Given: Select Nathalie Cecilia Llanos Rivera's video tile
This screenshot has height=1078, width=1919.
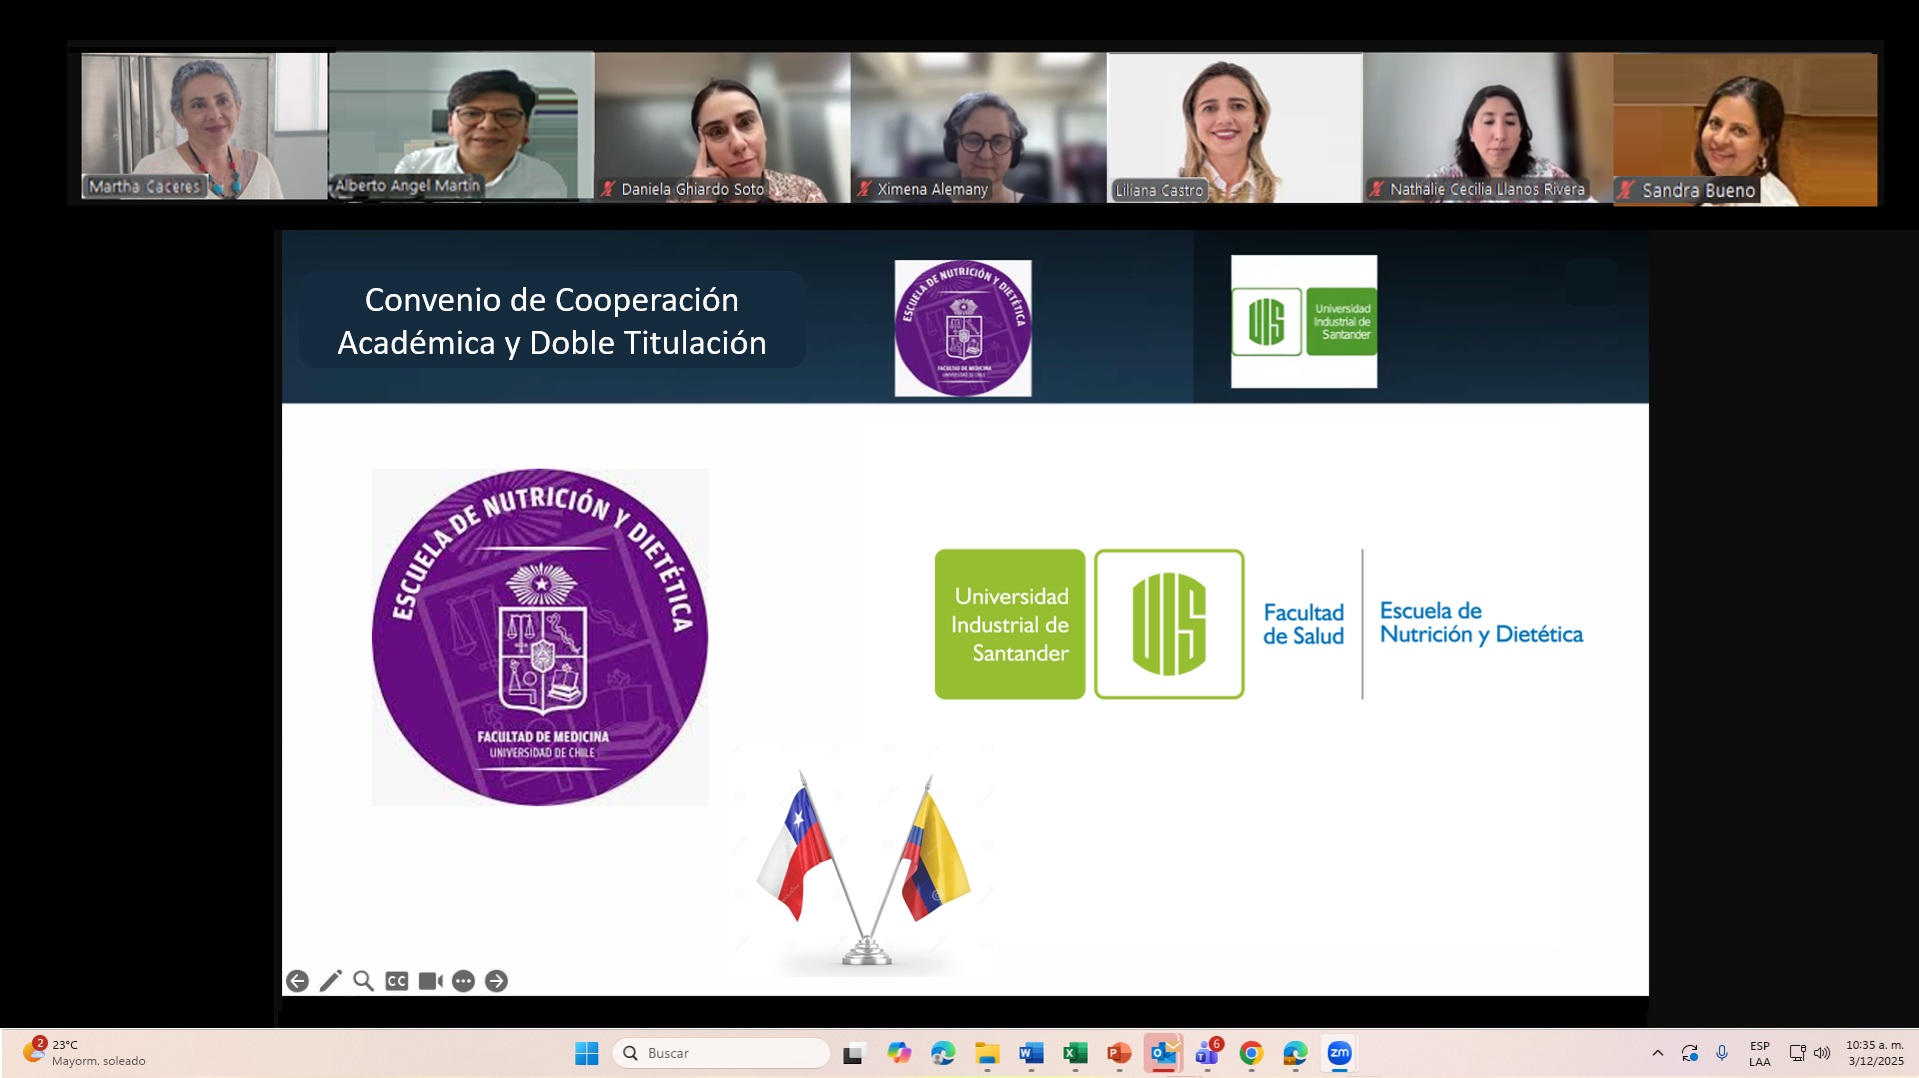Looking at the screenshot, I should [1488, 128].
